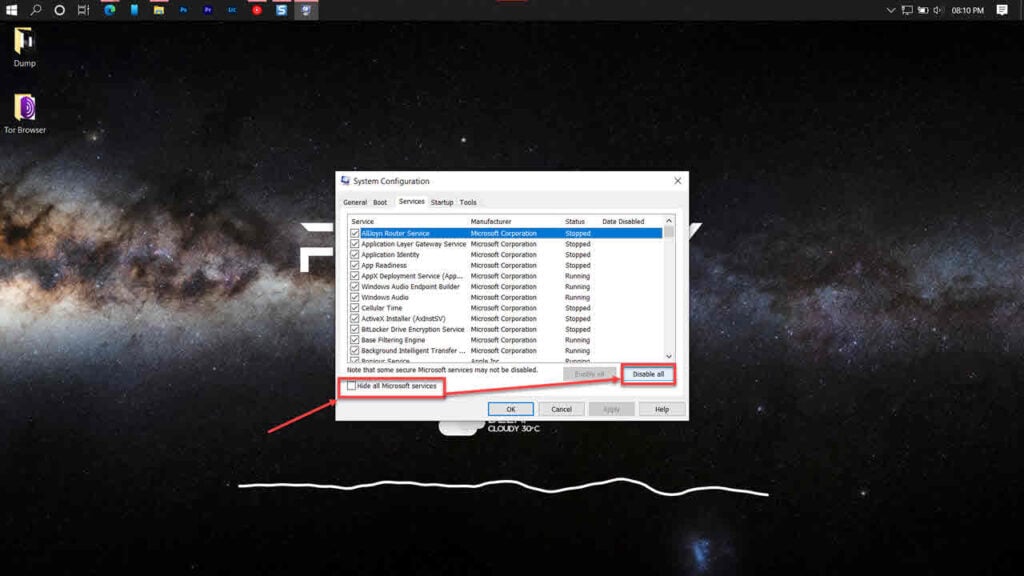Launch Microsoft Edge from the taskbar

pos(110,10)
